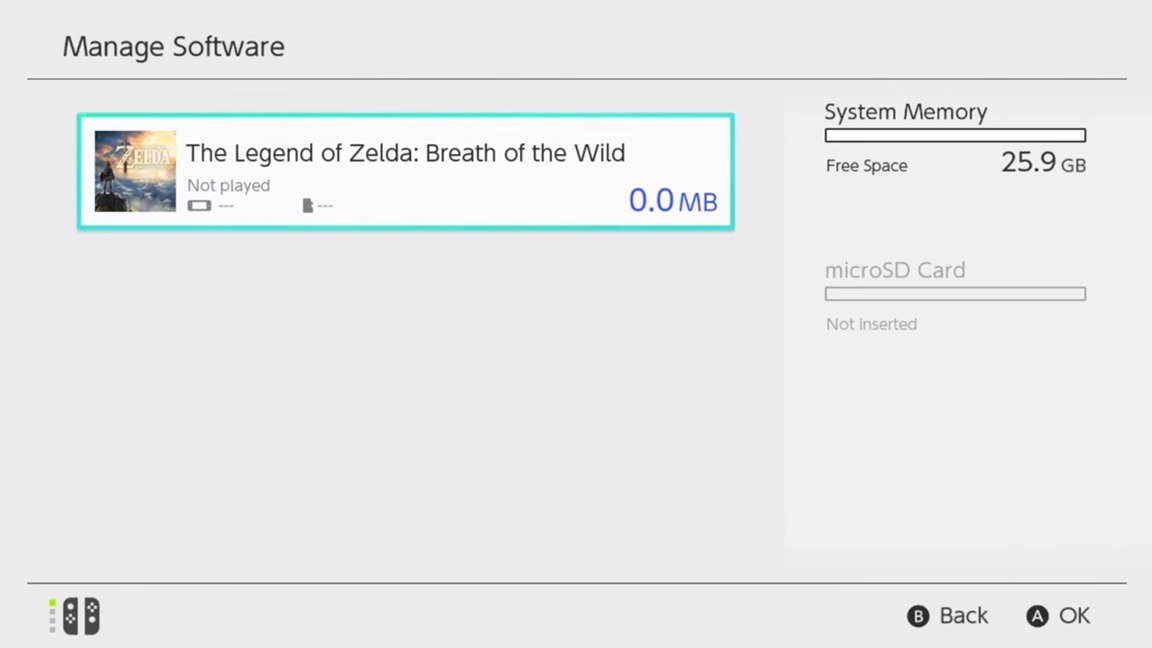This screenshot has height=648, width=1152.
Task: Click the Free Space label
Action: [x=866, y=166]
